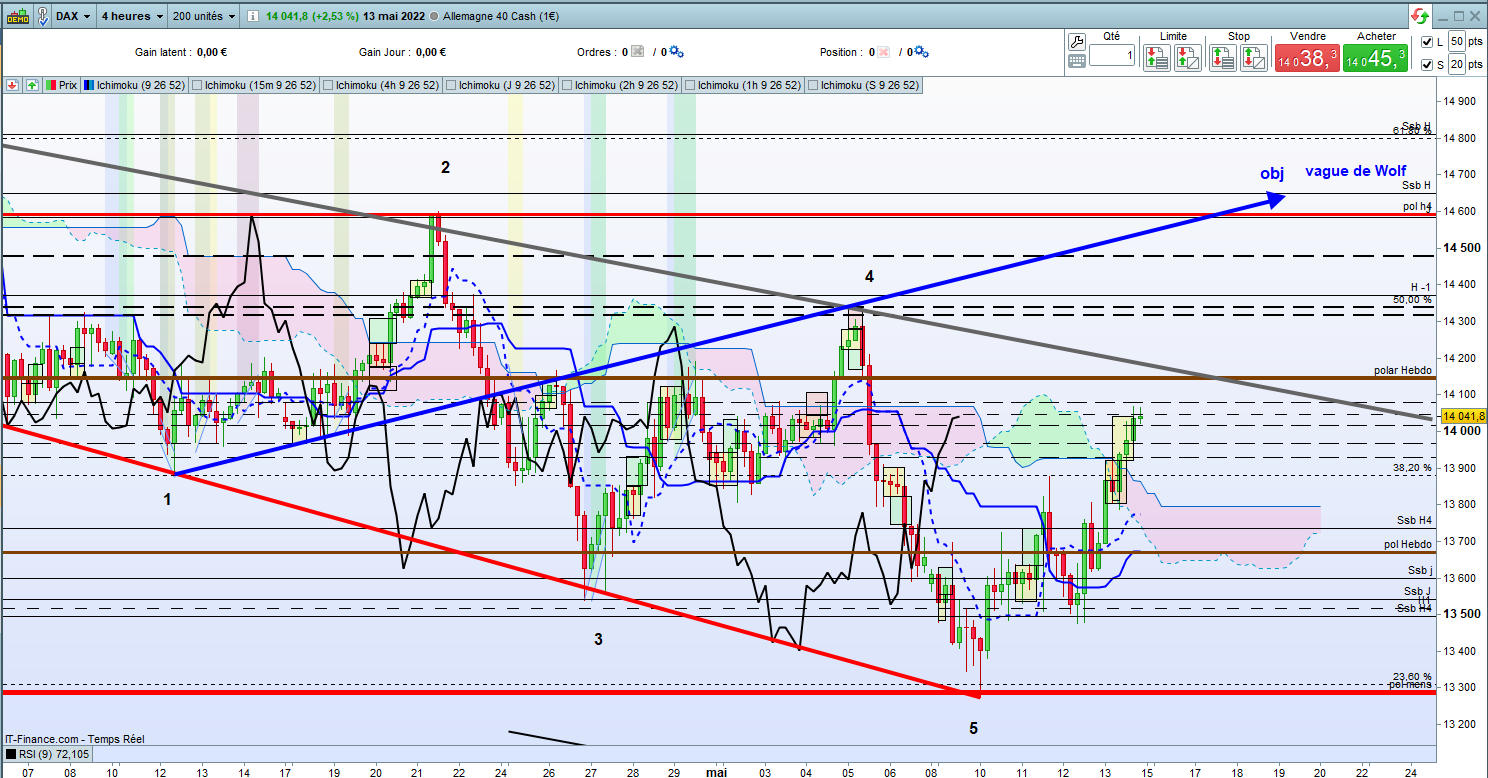This screenshot has height=778, width=1488.
Task: Click the Ichimoku blue color swatch
Action: coord(90,85)
